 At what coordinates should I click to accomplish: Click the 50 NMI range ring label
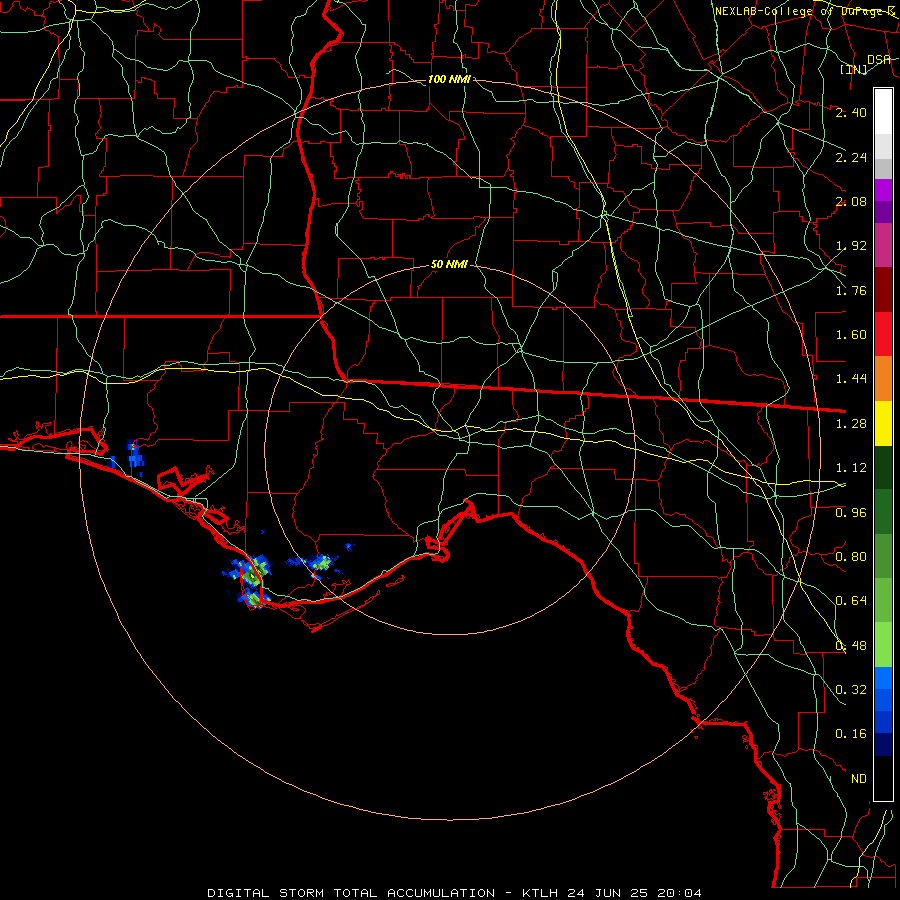click(449, 265)
